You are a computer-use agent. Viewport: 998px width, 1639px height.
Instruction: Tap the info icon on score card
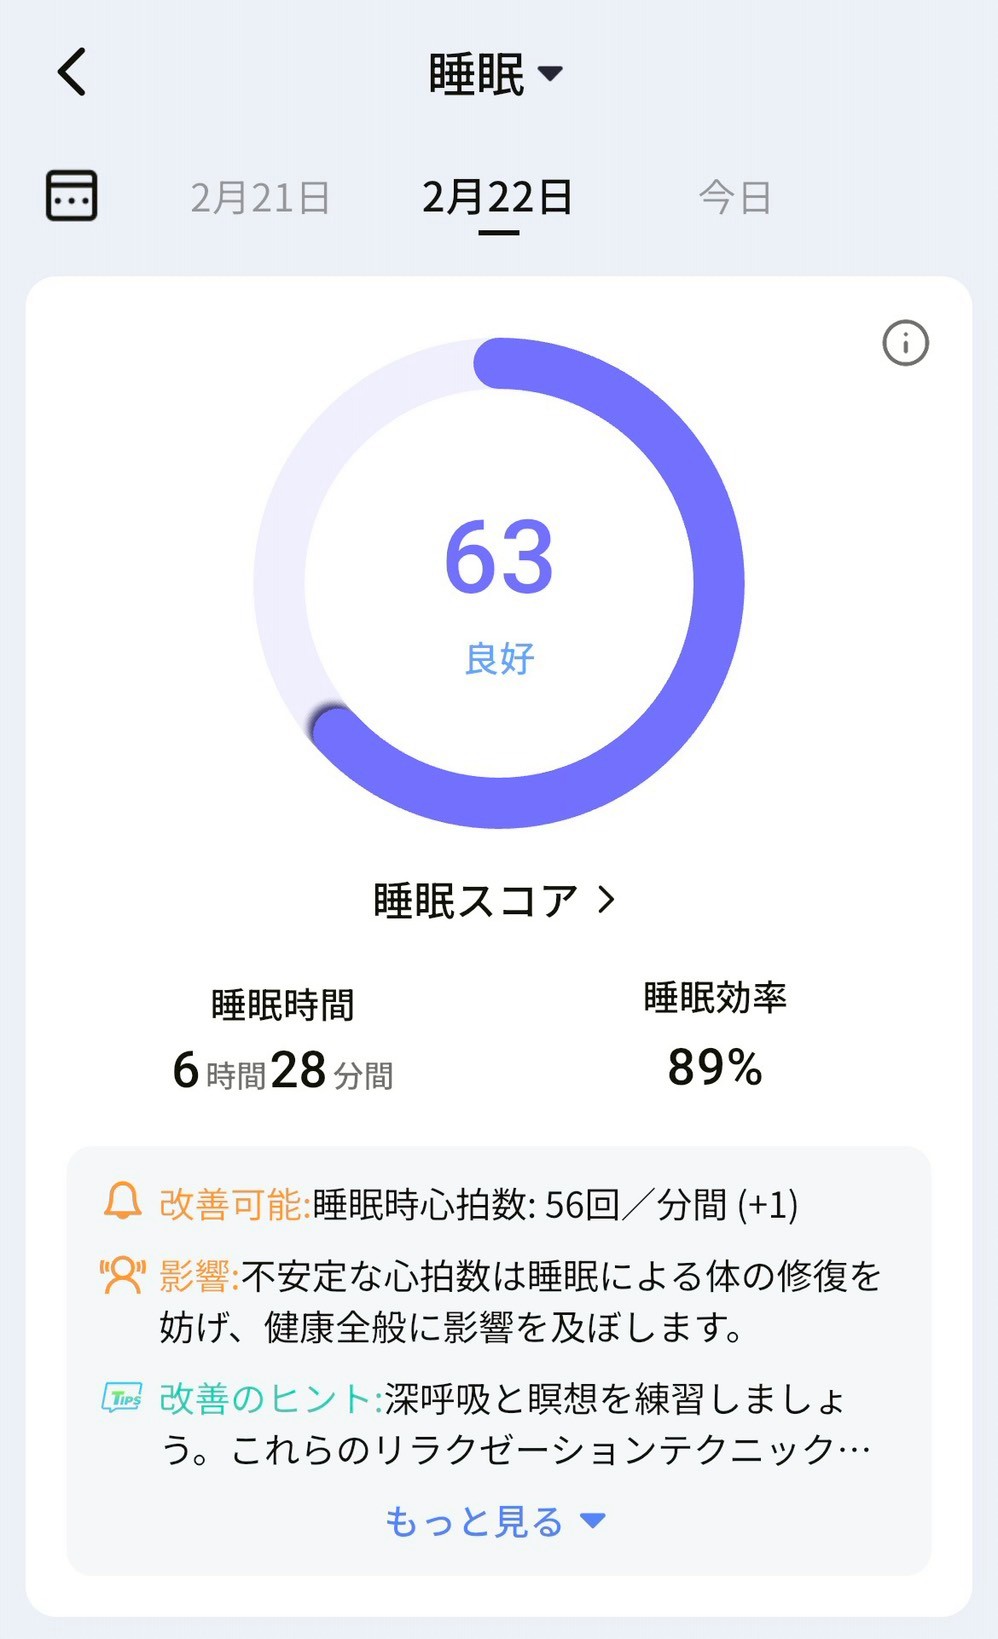905,344
